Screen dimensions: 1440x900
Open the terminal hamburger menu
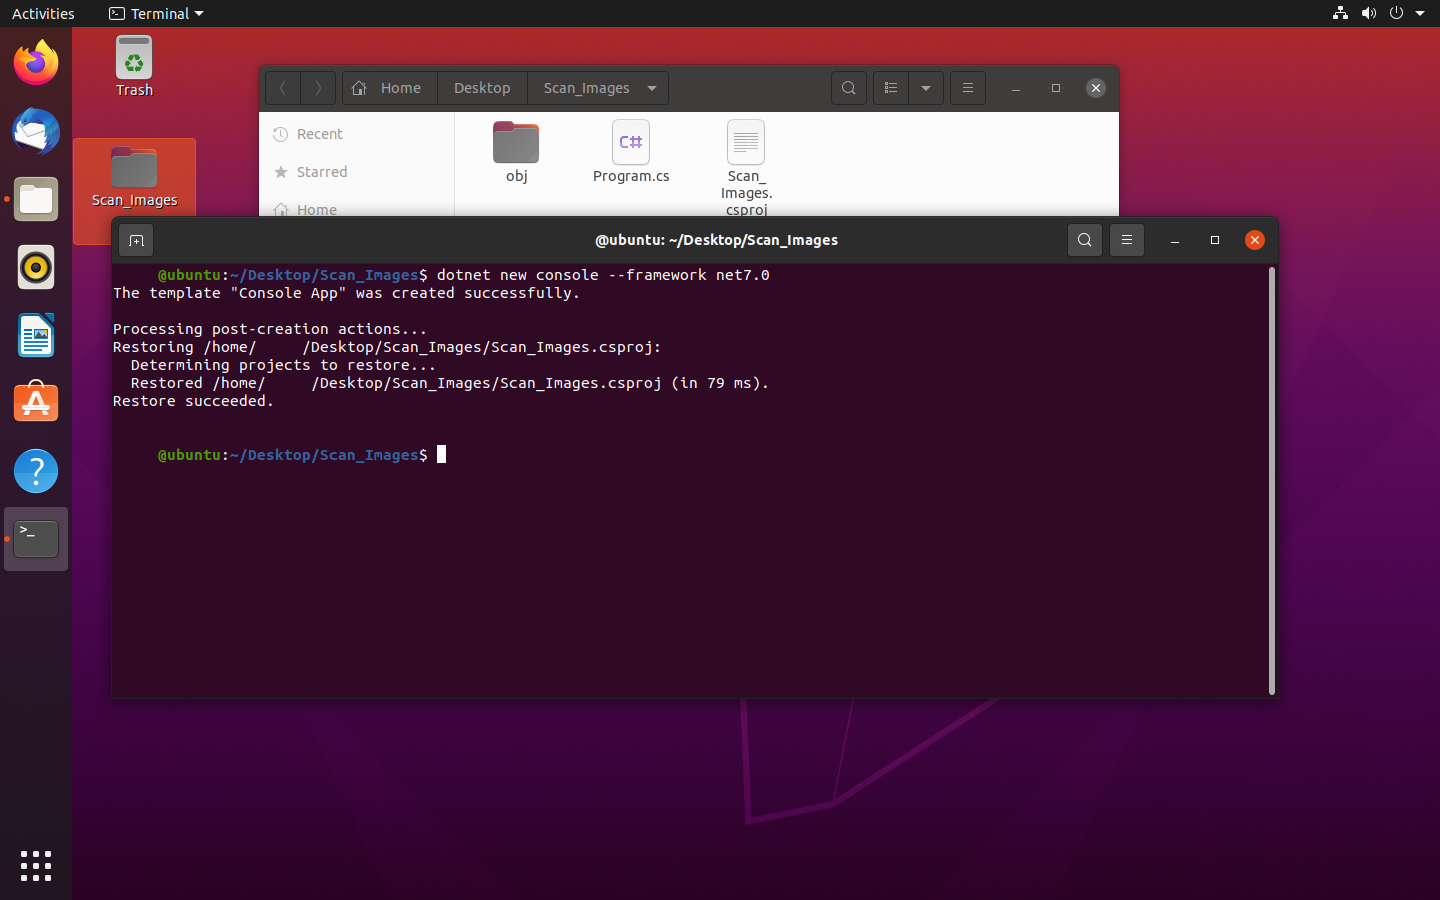click(x=1126, y=240)
